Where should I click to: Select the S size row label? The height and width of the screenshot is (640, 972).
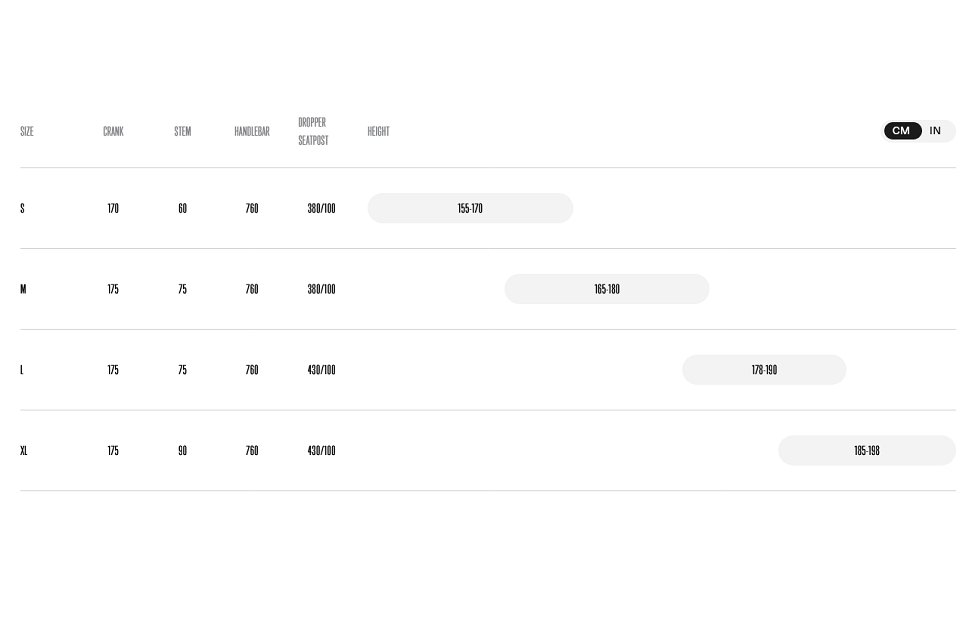[22, 208]
